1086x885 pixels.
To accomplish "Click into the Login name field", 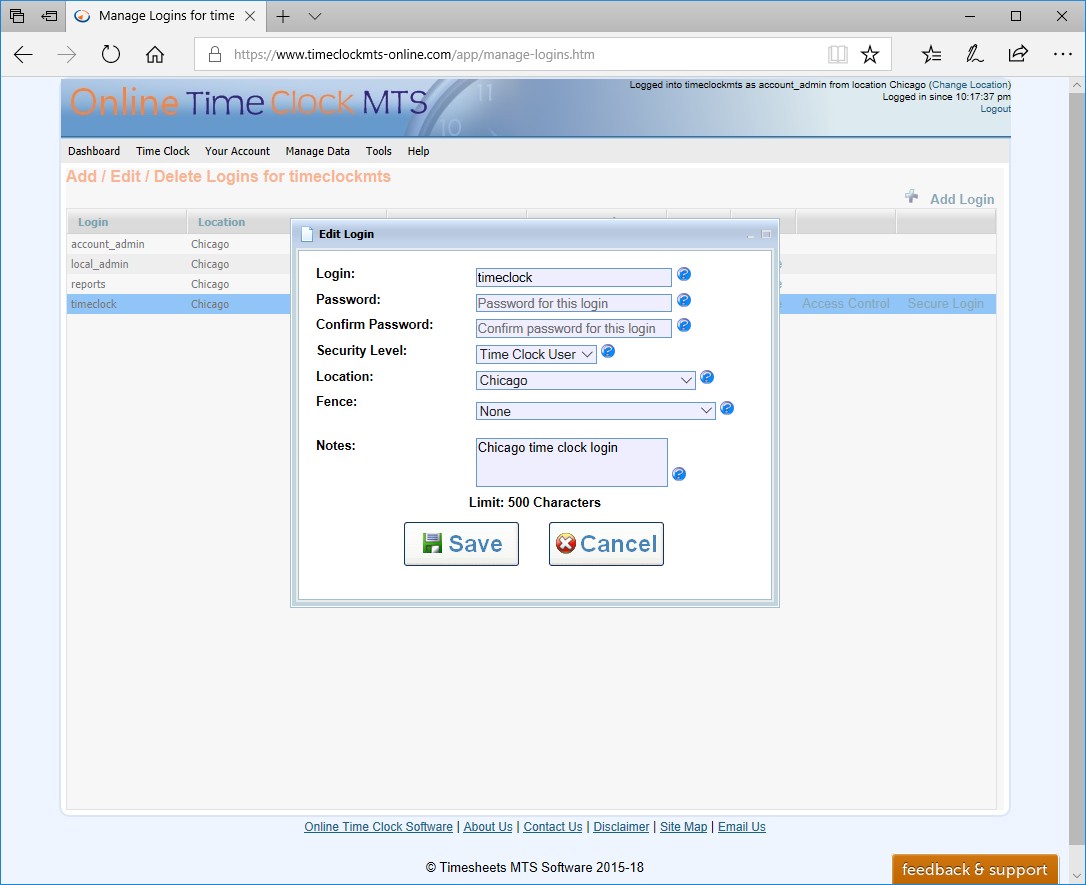I will pyautogui.click(x=573, y=277).
